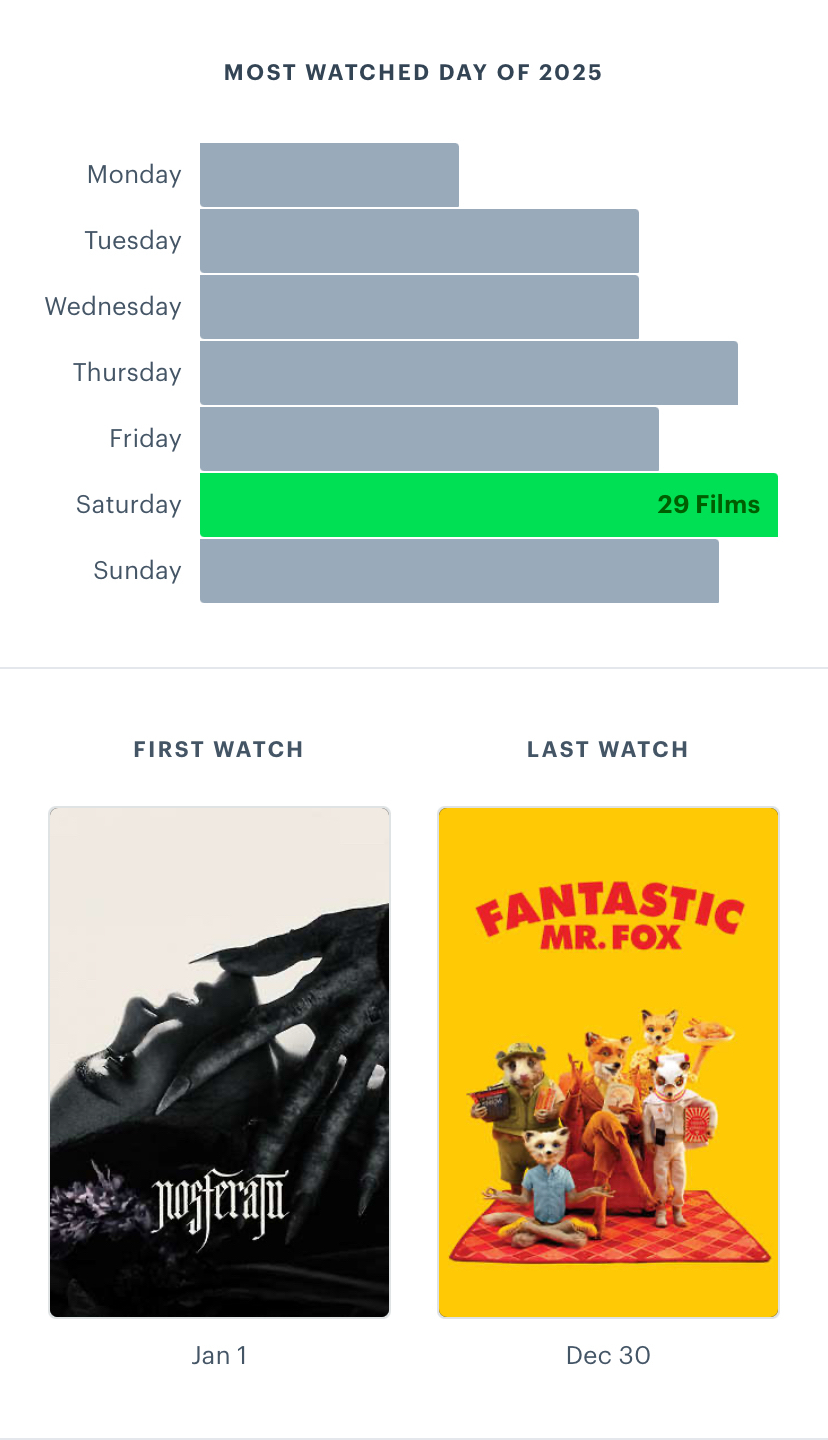Open the Nosferatu film poster
This screenshot has width=828, height=1440.
(219, 1062)
